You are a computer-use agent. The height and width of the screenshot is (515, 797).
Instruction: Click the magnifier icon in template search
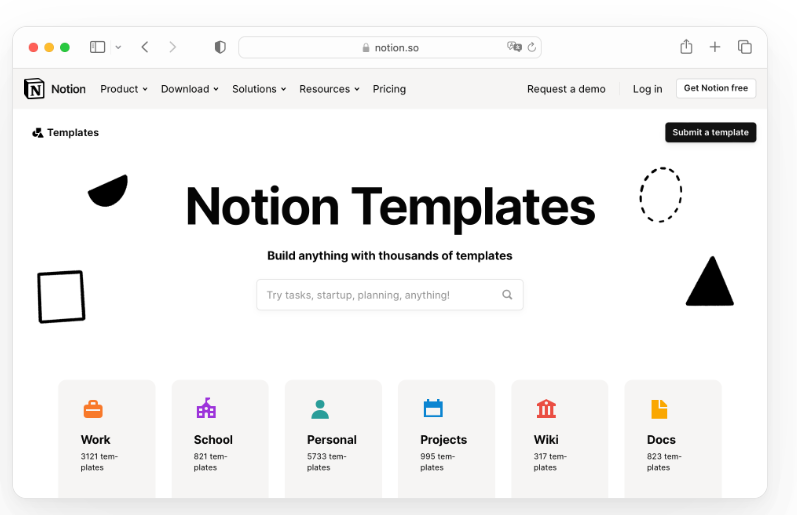[x=507, y=294]
